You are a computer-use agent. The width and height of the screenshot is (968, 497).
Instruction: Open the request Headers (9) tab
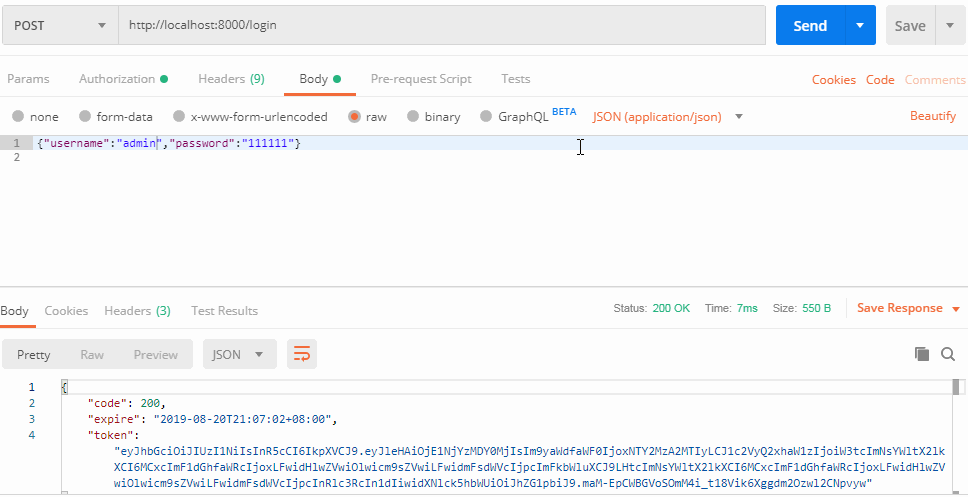click(x=232, y=79)
